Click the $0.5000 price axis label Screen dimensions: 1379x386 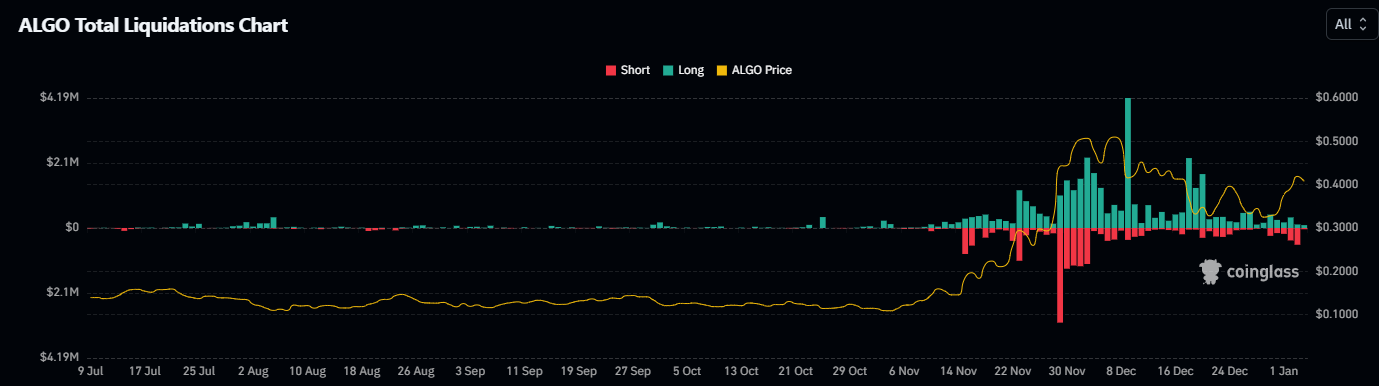click(1336, 141)
